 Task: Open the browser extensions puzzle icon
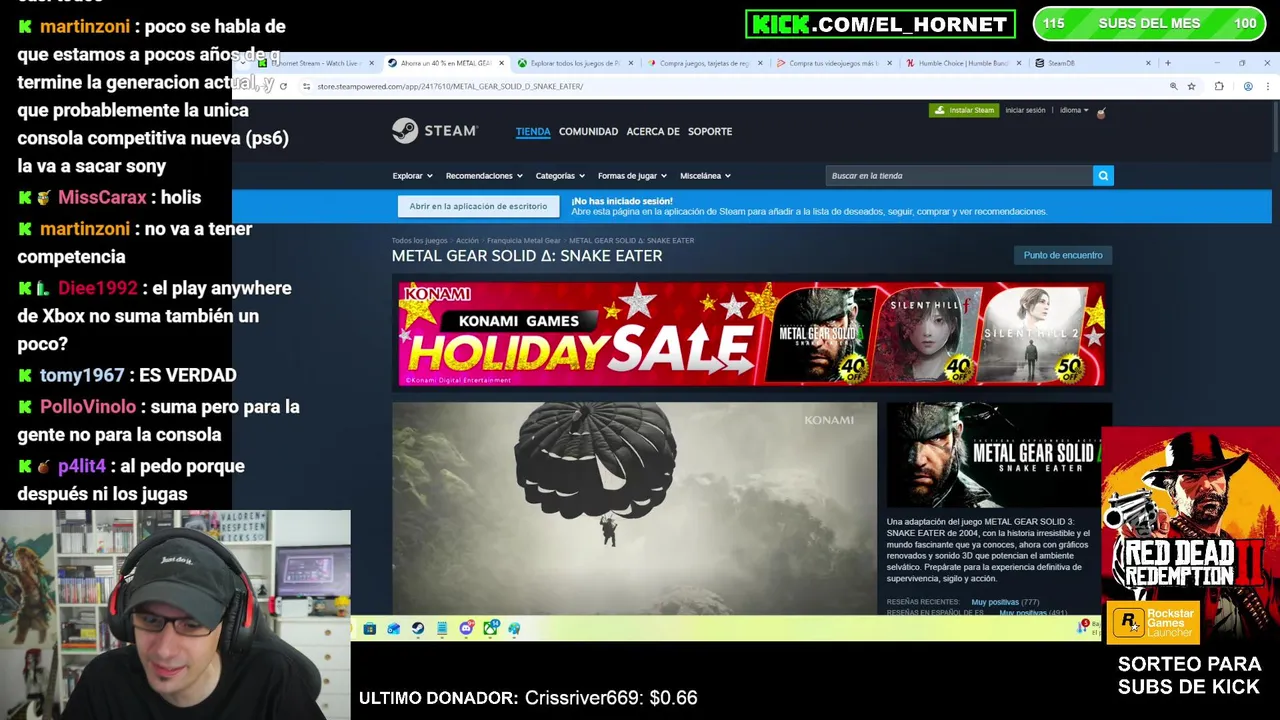[1219, 86]
